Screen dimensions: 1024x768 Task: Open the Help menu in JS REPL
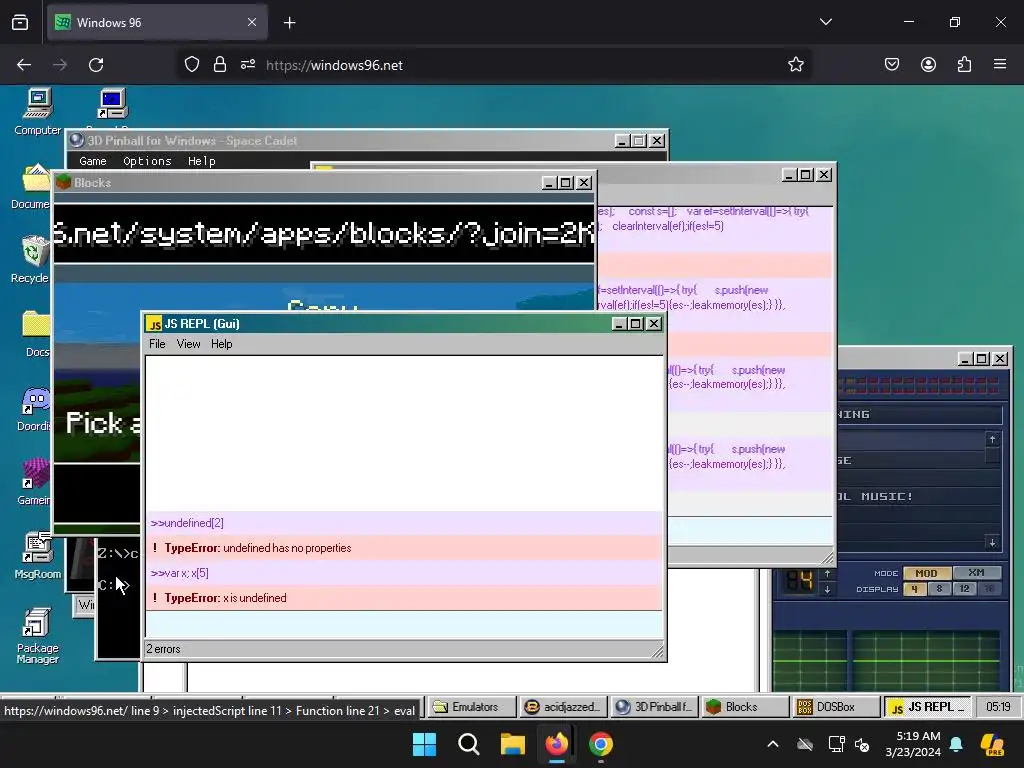click(221, 344)
